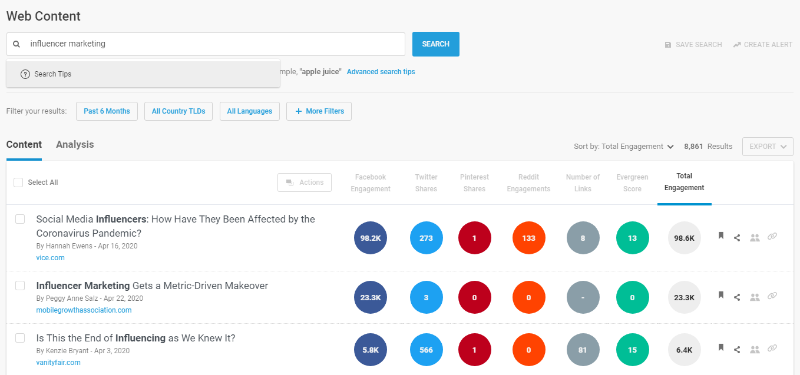Screen dimensions: 800x375
Task: Click the 81 links bubble
Action: (583, 350)
